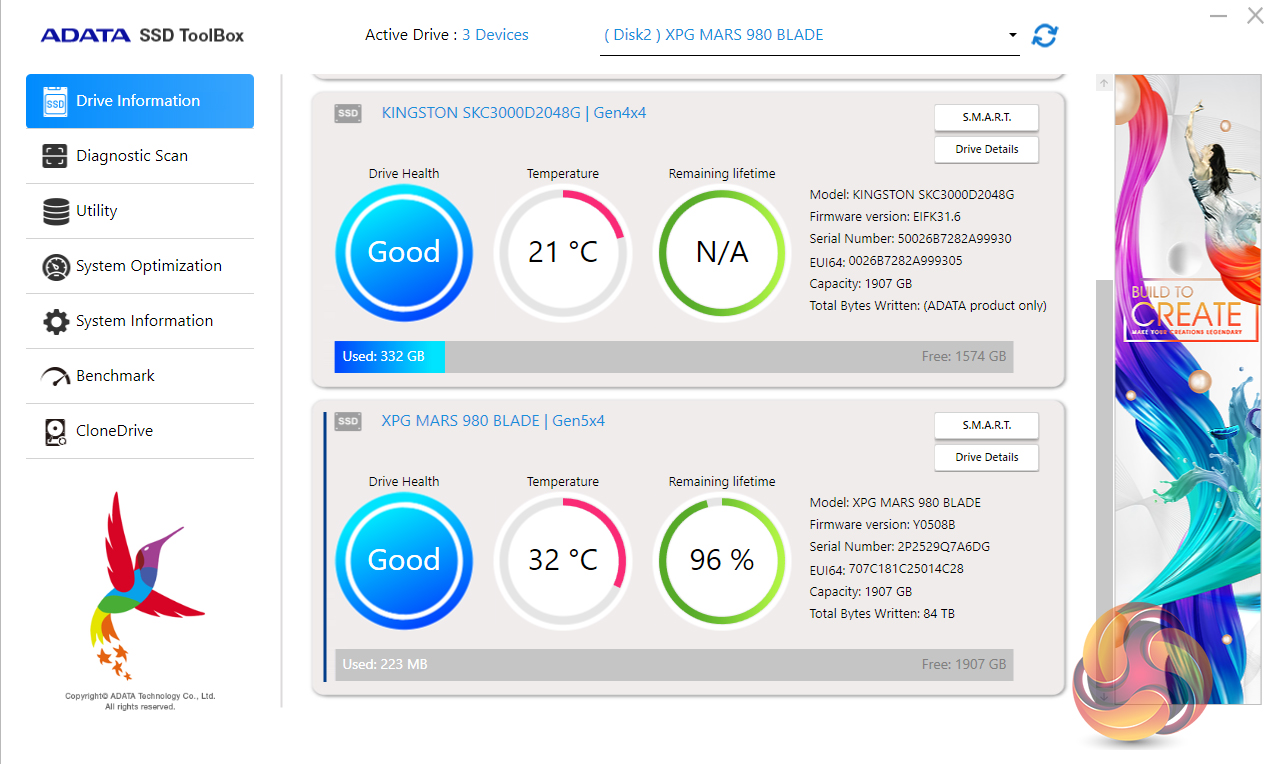Screen dimensions: 1277x764
Task: Click the vertical scrollbar thumb
Action: tap(1104, 480)
